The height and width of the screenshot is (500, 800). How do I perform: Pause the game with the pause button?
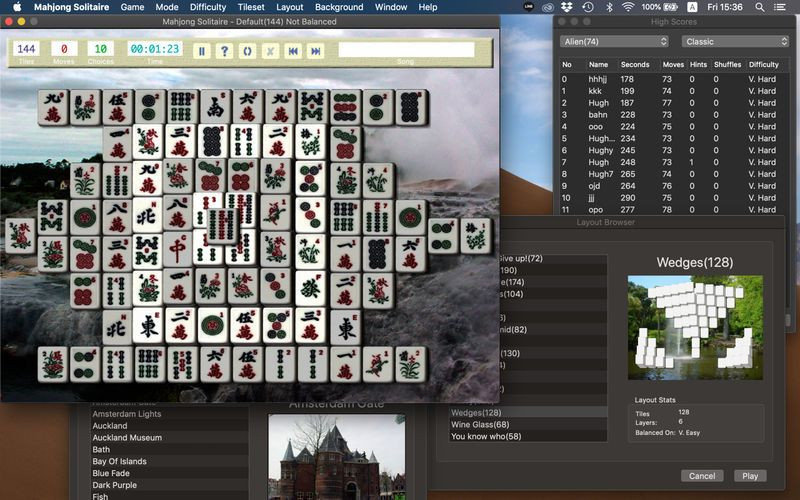pos(202,51)
